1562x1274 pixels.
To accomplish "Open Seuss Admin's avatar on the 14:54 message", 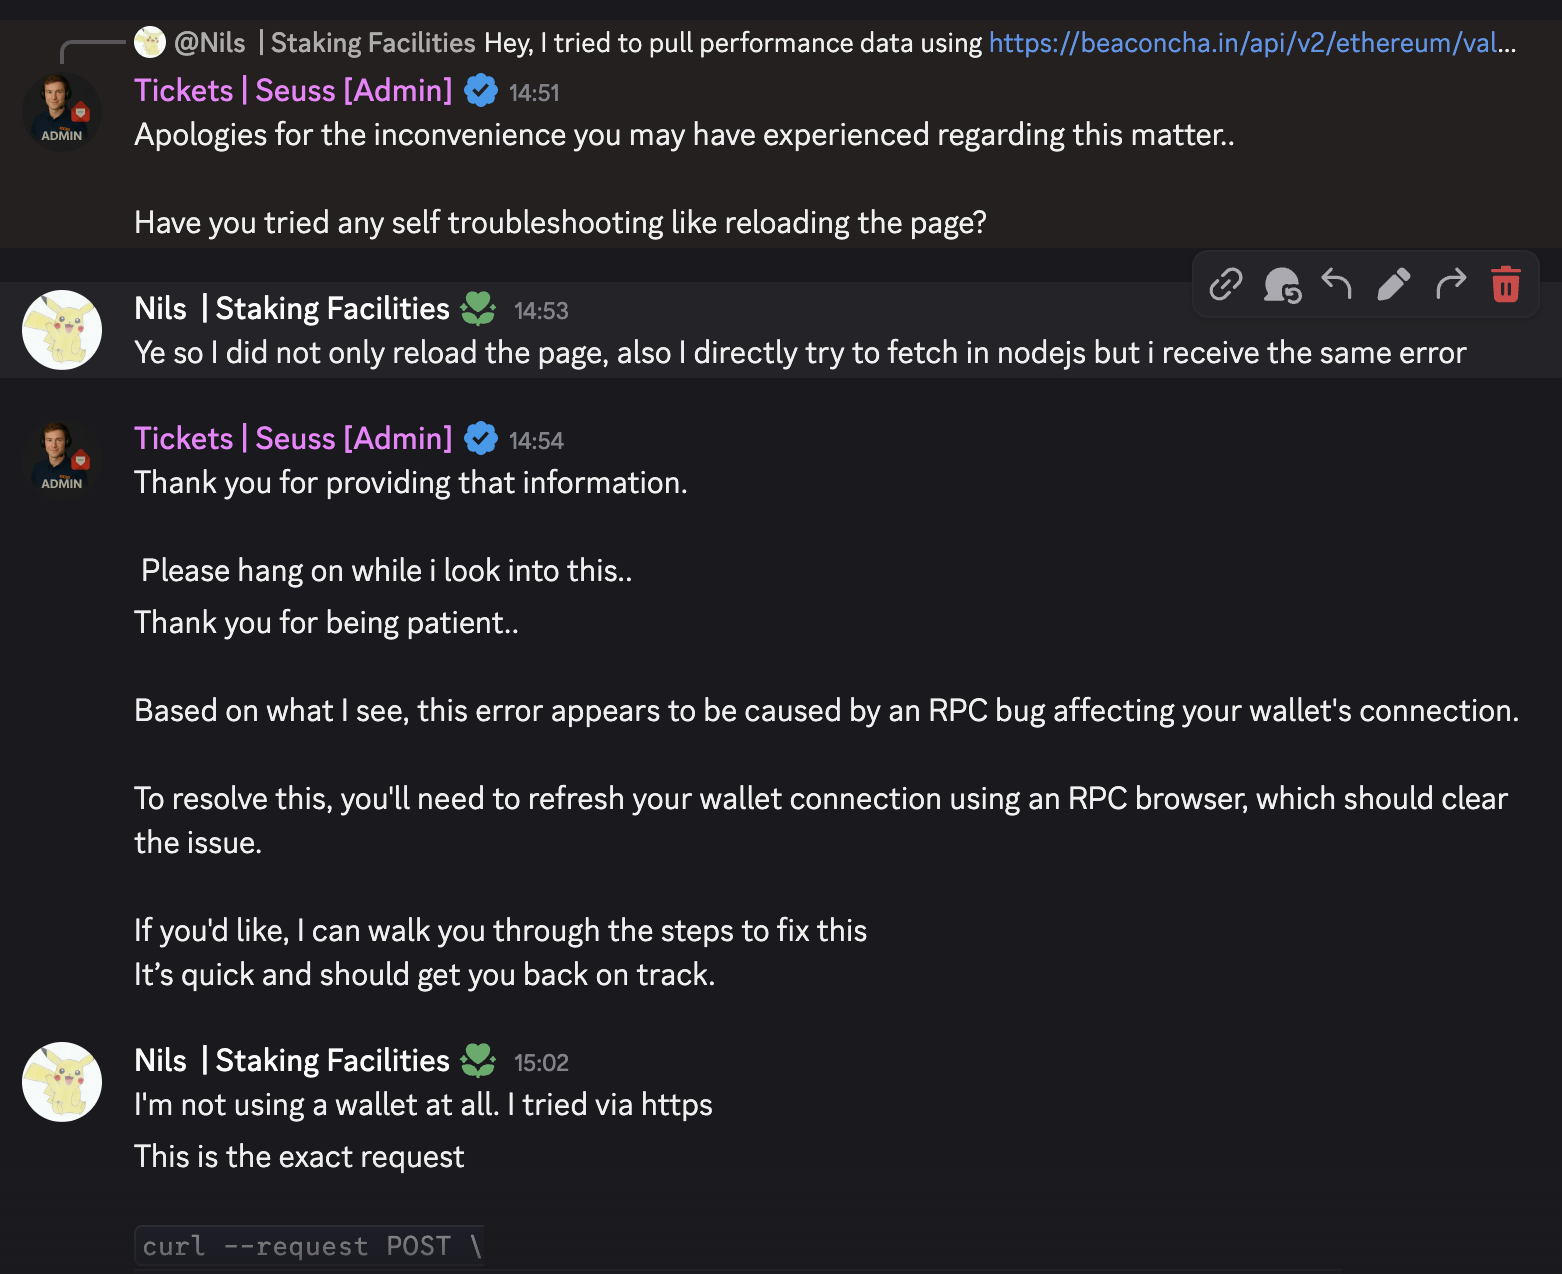I will (x=62, y=459).
